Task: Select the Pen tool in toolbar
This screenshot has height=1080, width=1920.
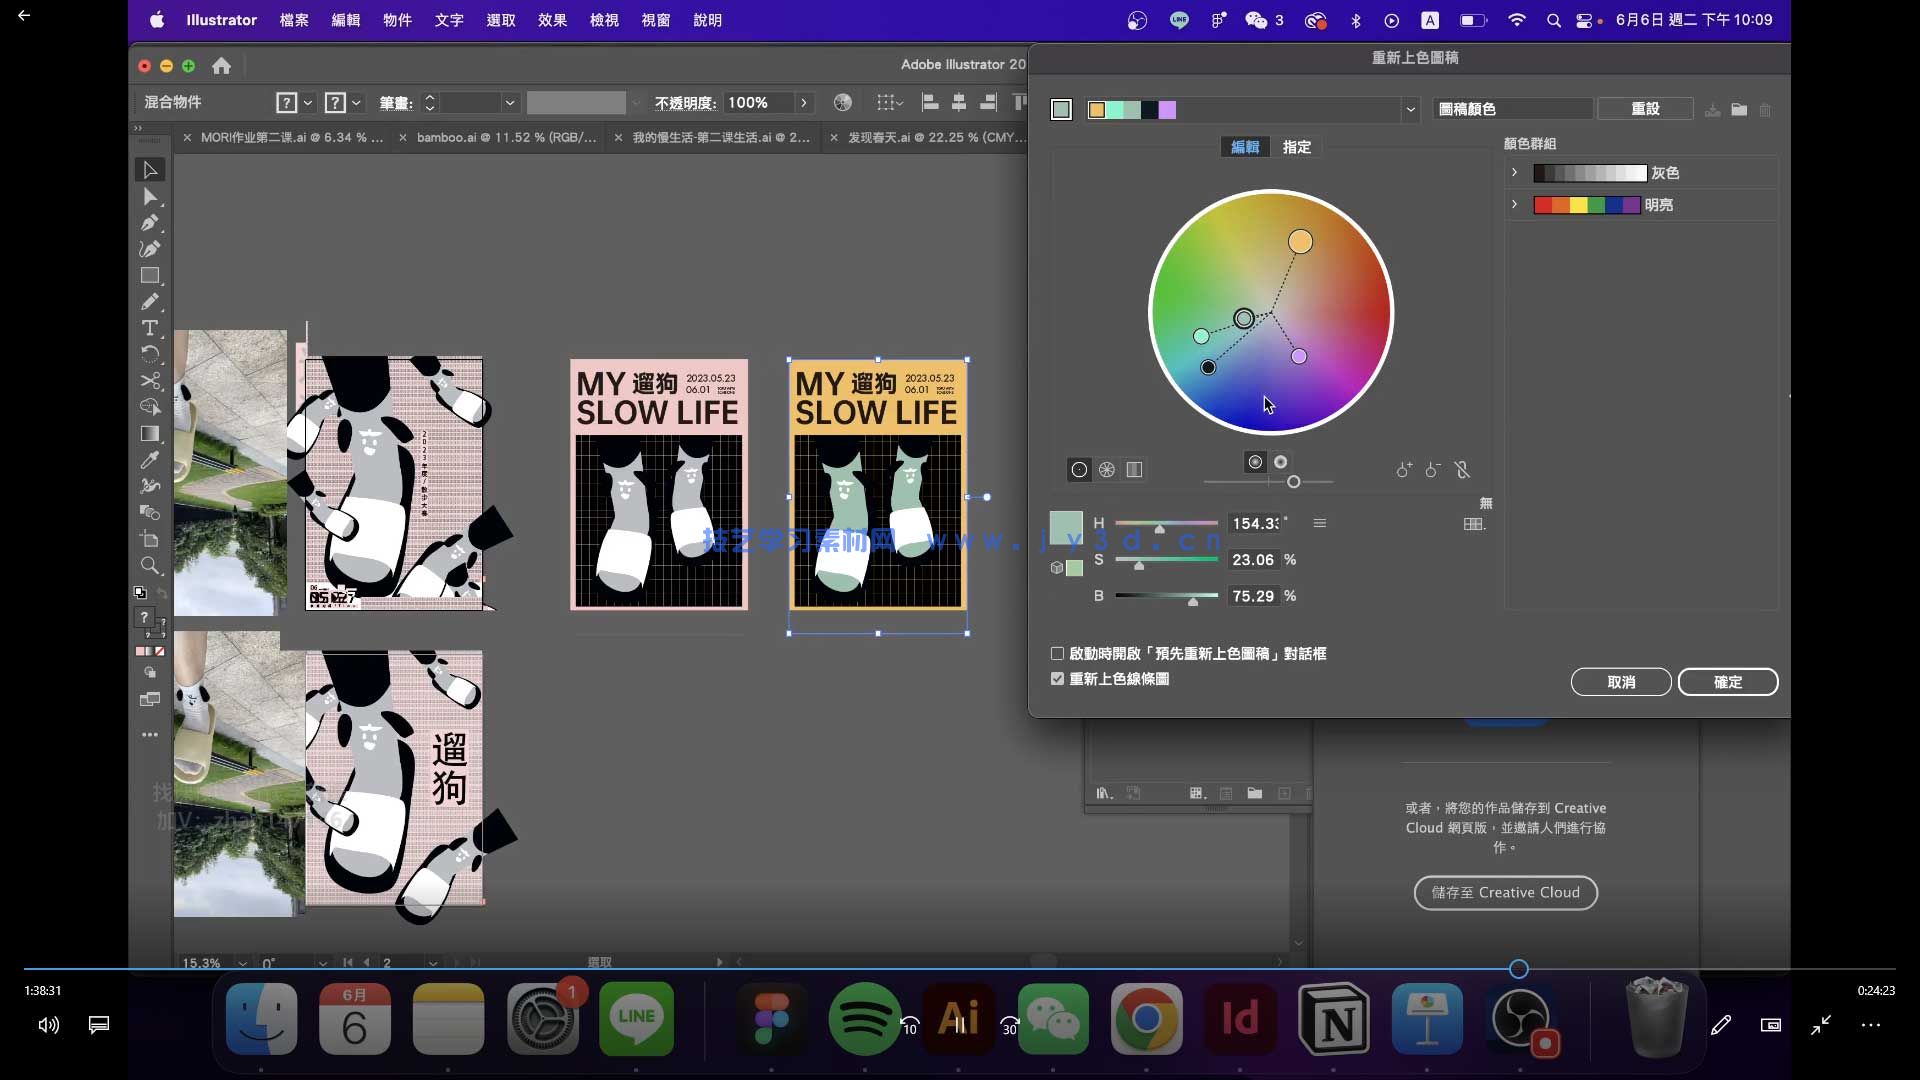Action: [x=150, y=223]
